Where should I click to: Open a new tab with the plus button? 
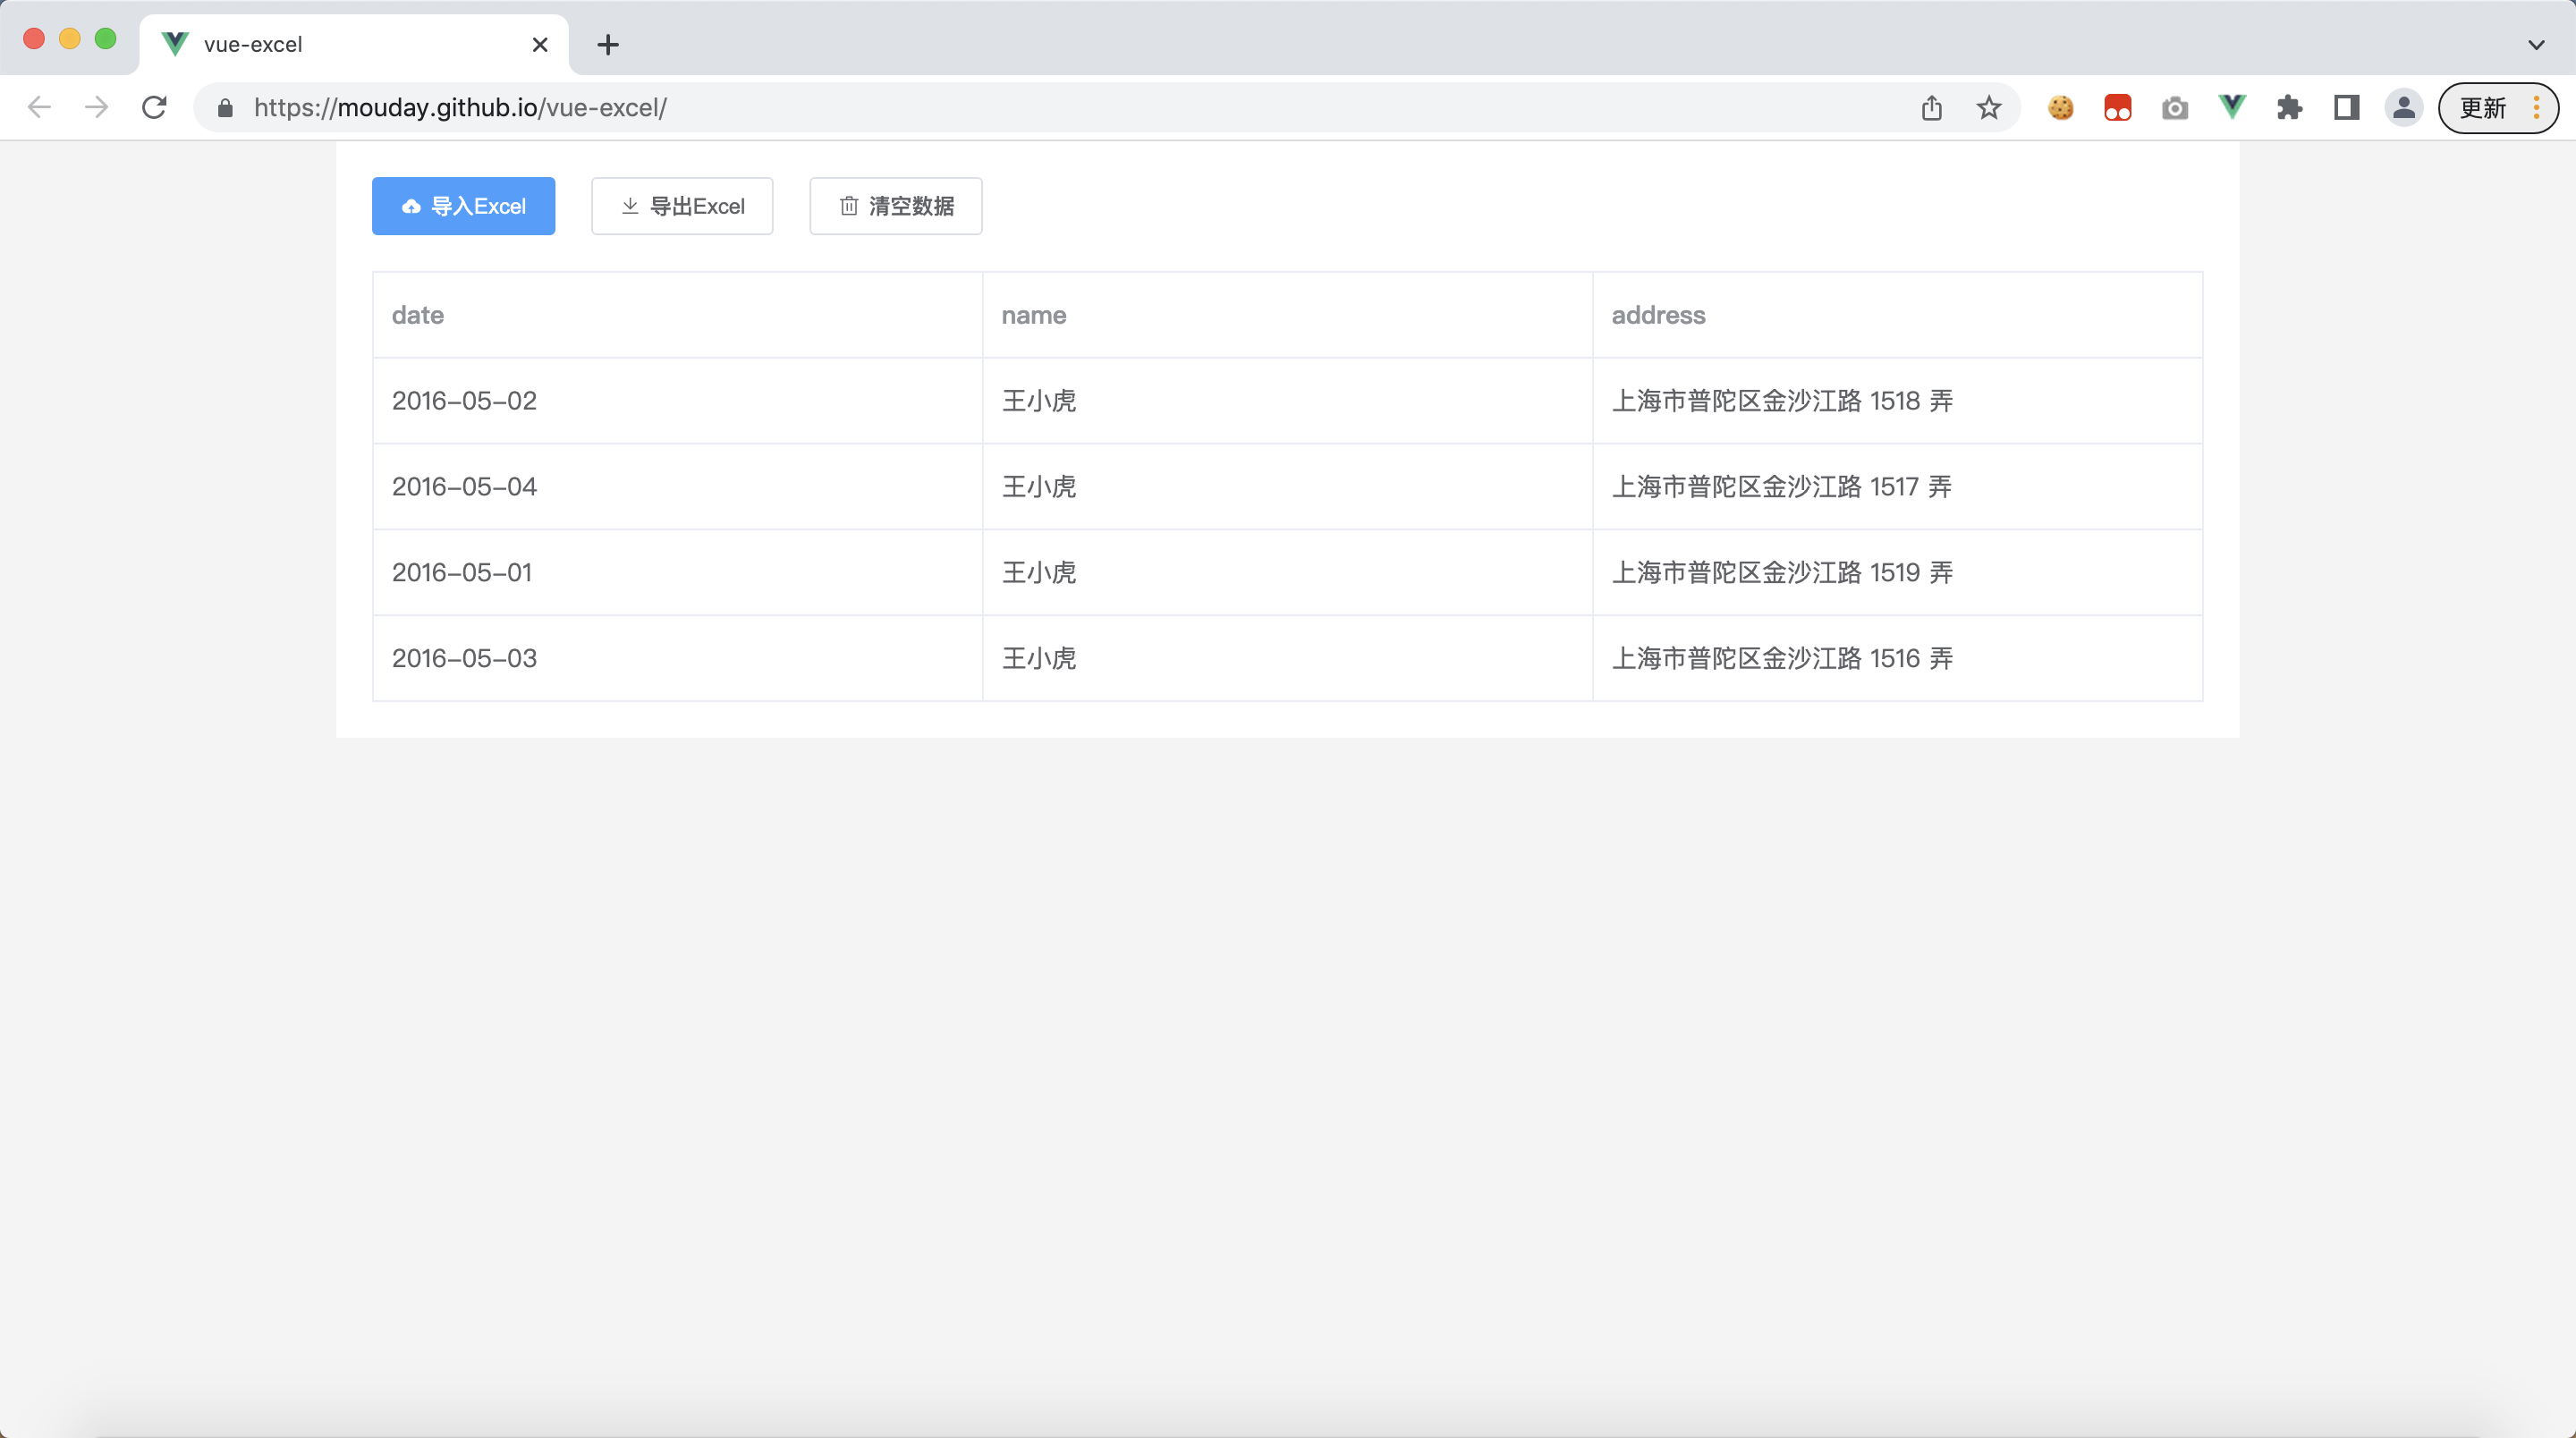coord(608,44)
